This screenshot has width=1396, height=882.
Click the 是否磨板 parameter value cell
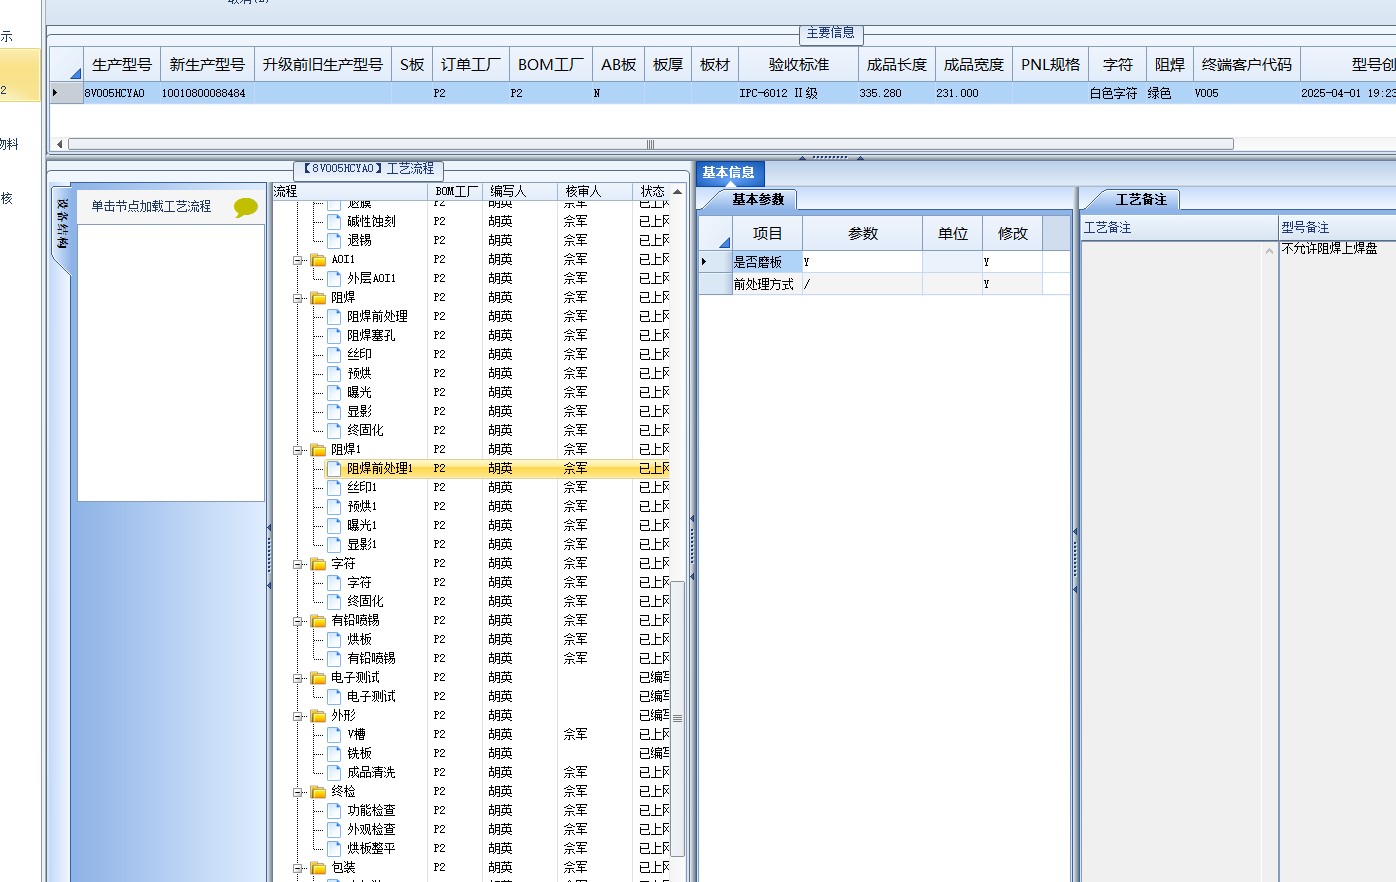point(862,262)
